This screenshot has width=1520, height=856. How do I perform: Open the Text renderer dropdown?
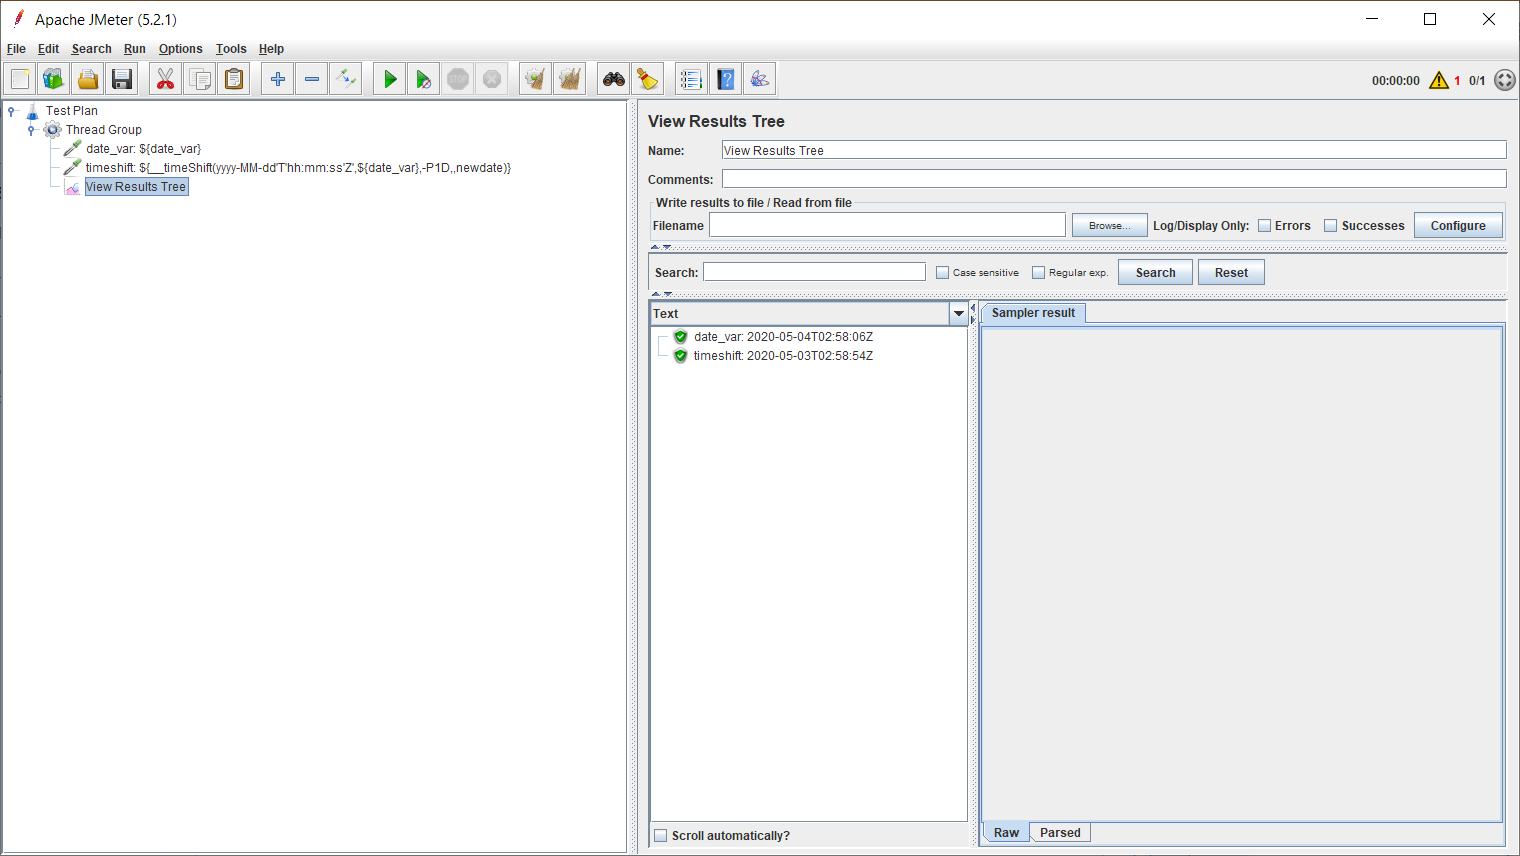pos(959,314)
